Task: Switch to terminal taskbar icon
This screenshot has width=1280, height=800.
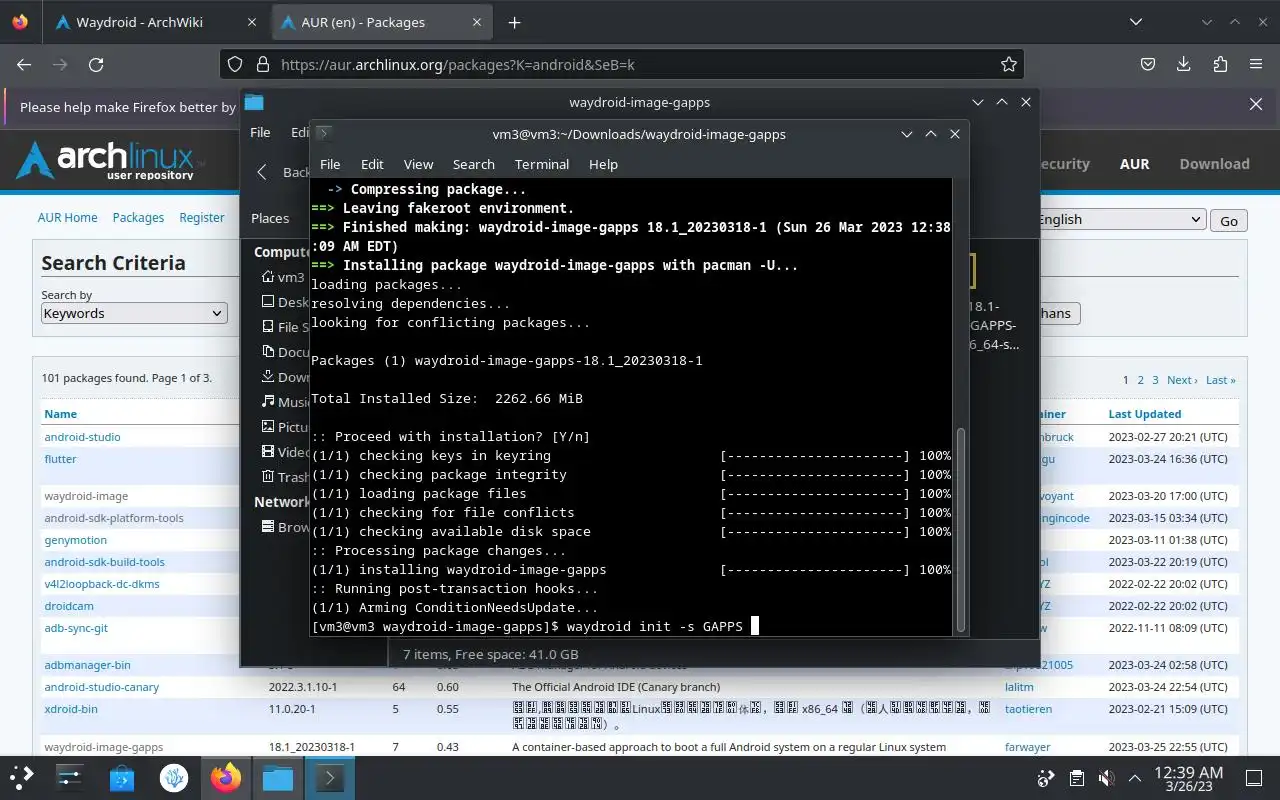Action: 330,777
